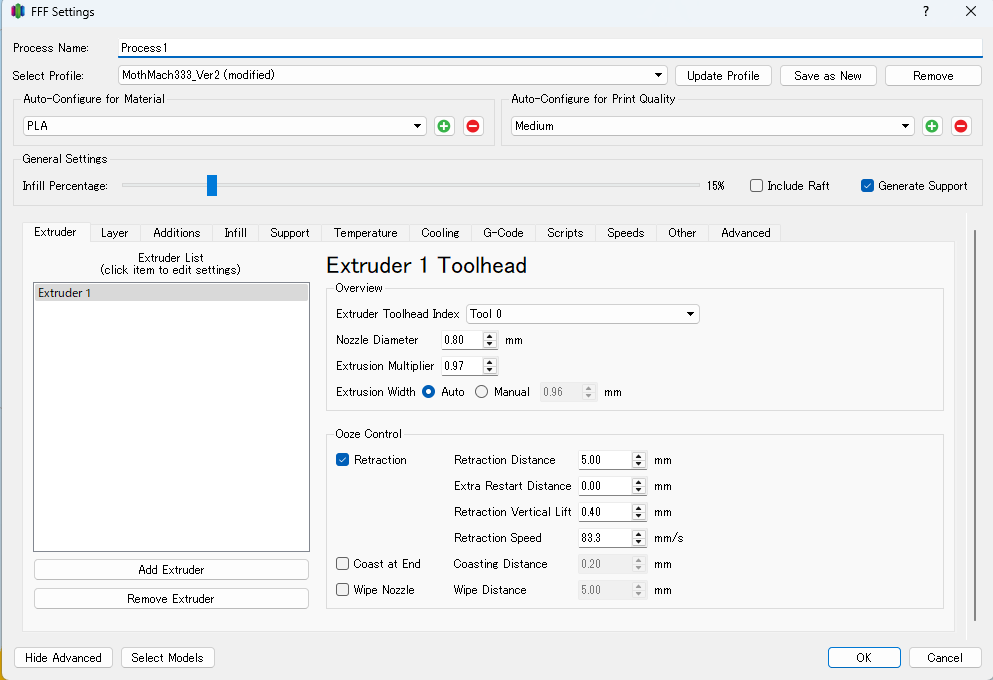This screenshot has width=993, height=680.
Task: Click the Extrusion Multiplier value field
Action: [462, 366]
